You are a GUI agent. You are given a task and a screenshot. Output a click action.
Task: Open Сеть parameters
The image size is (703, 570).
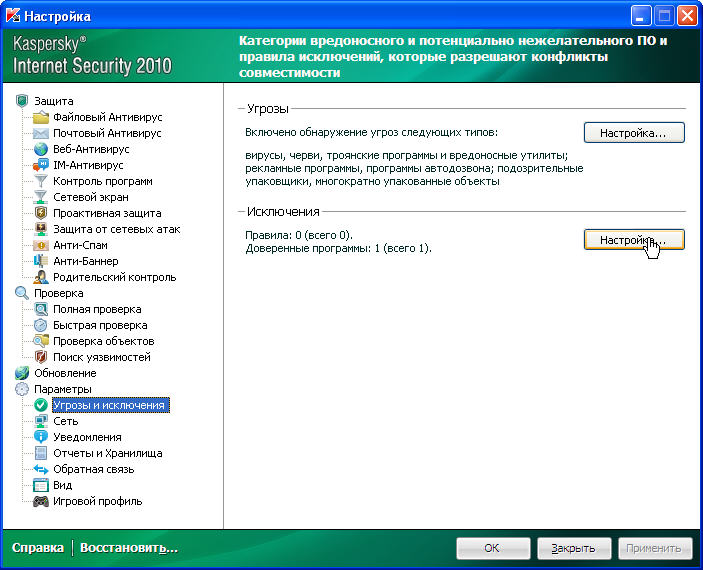65,421
